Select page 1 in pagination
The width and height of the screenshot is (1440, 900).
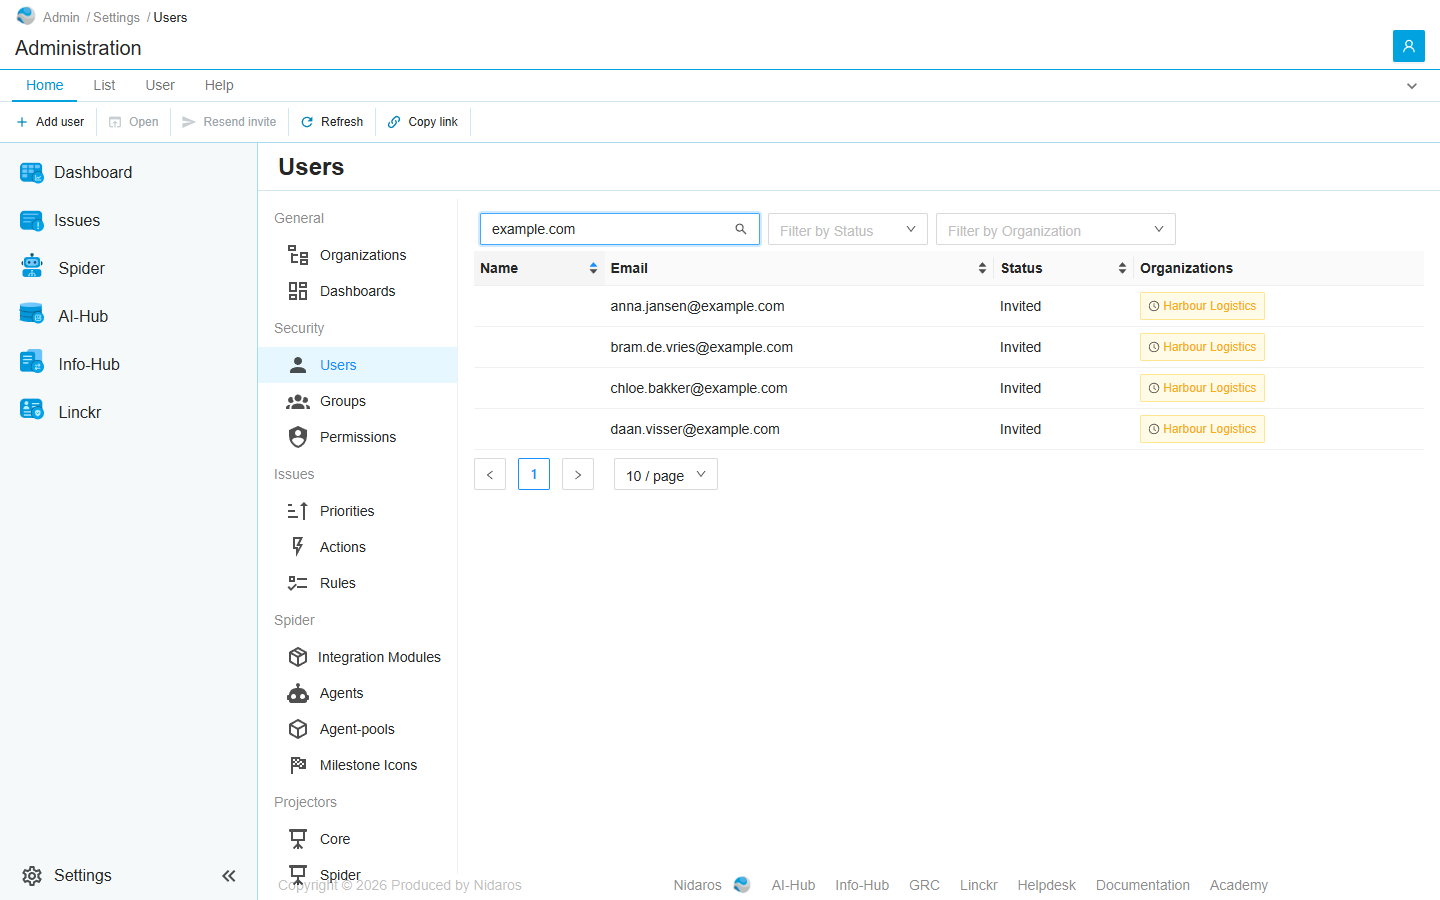click(x=534, y=474)
